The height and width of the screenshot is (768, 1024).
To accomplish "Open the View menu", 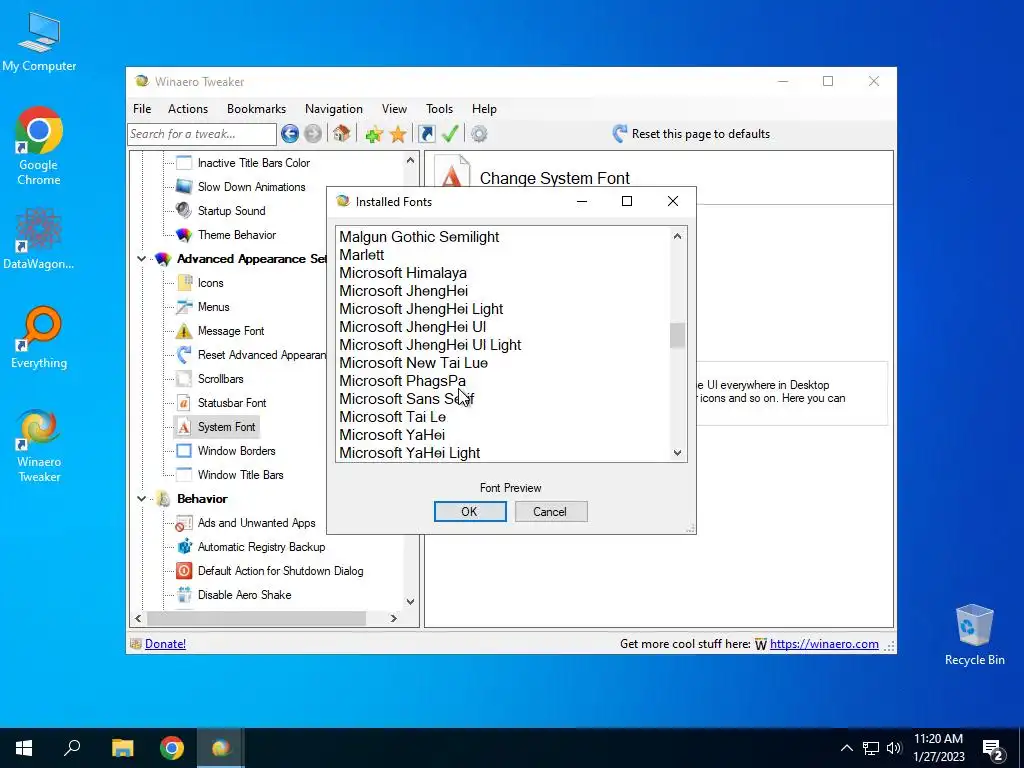I will click(x=394, y=109).
